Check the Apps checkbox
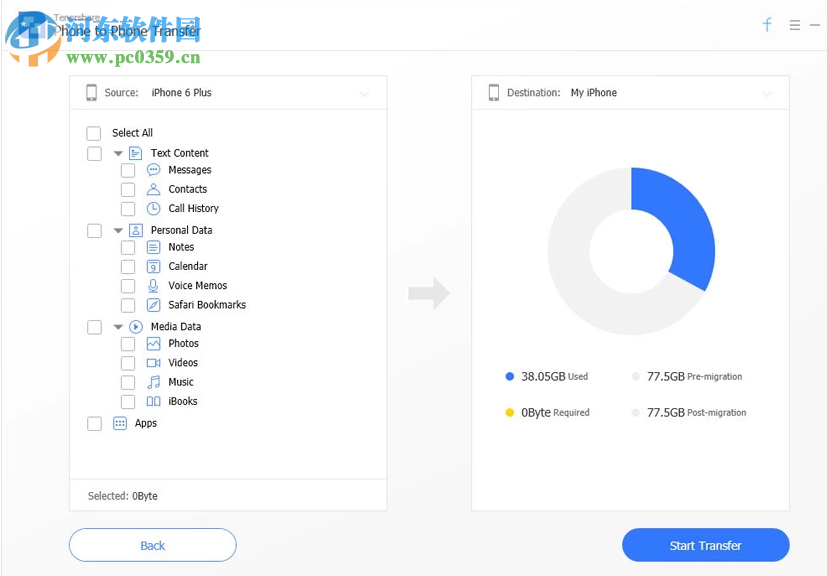Screen dimensions: 827x576 coord(94,424)
